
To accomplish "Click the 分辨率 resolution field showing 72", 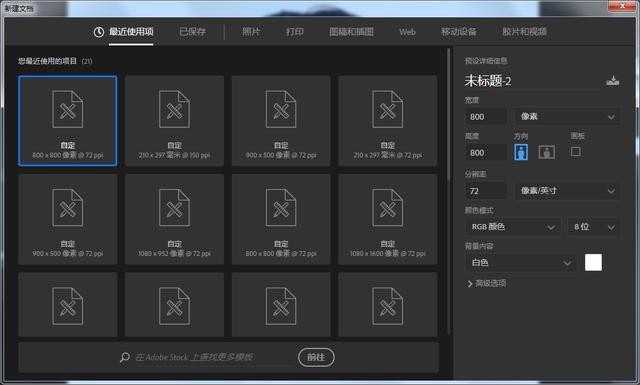I will tap(486, 190).
